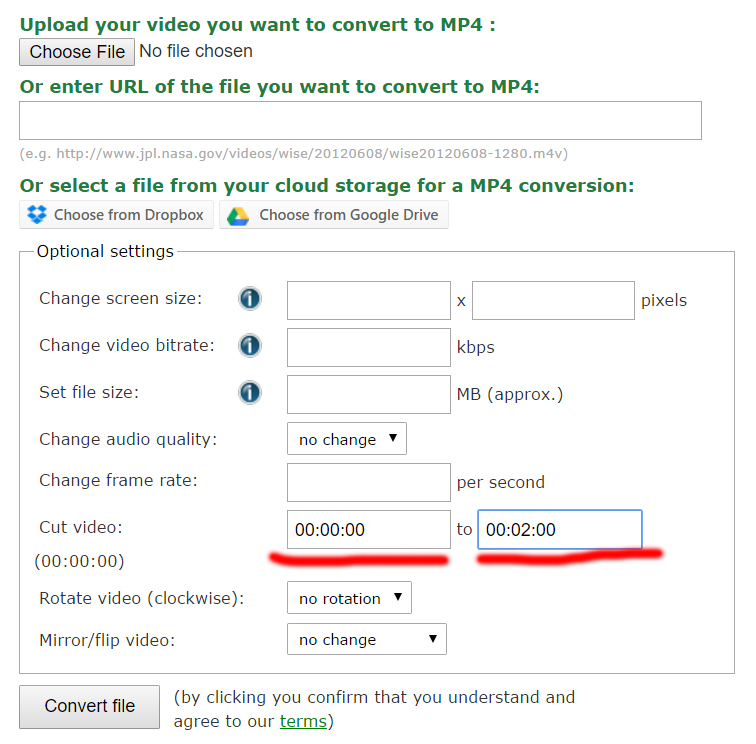This screenshot has height=744, width=756.
Task: Click the Convert file button
Action: click(x=89, y=706)
